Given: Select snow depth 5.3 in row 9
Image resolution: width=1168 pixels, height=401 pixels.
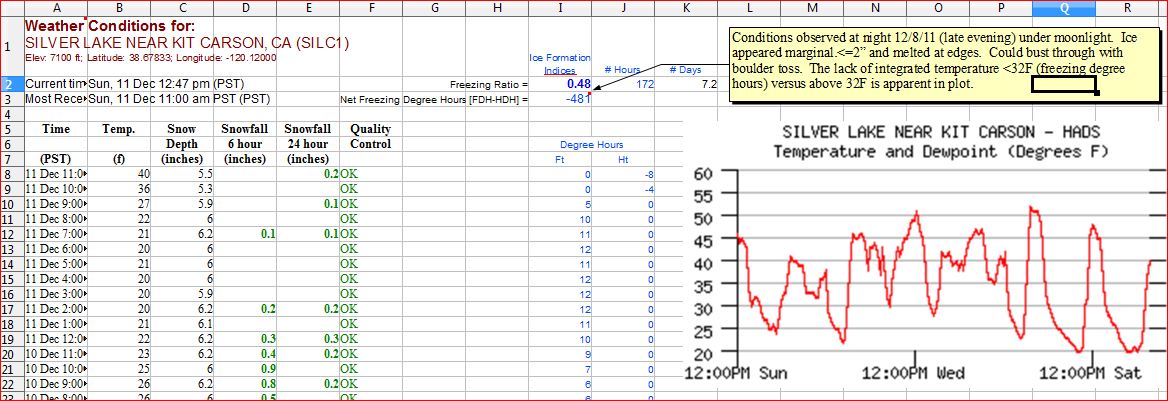Looking at the screenshot, I should pyautogui.click(x=182, y=189).
